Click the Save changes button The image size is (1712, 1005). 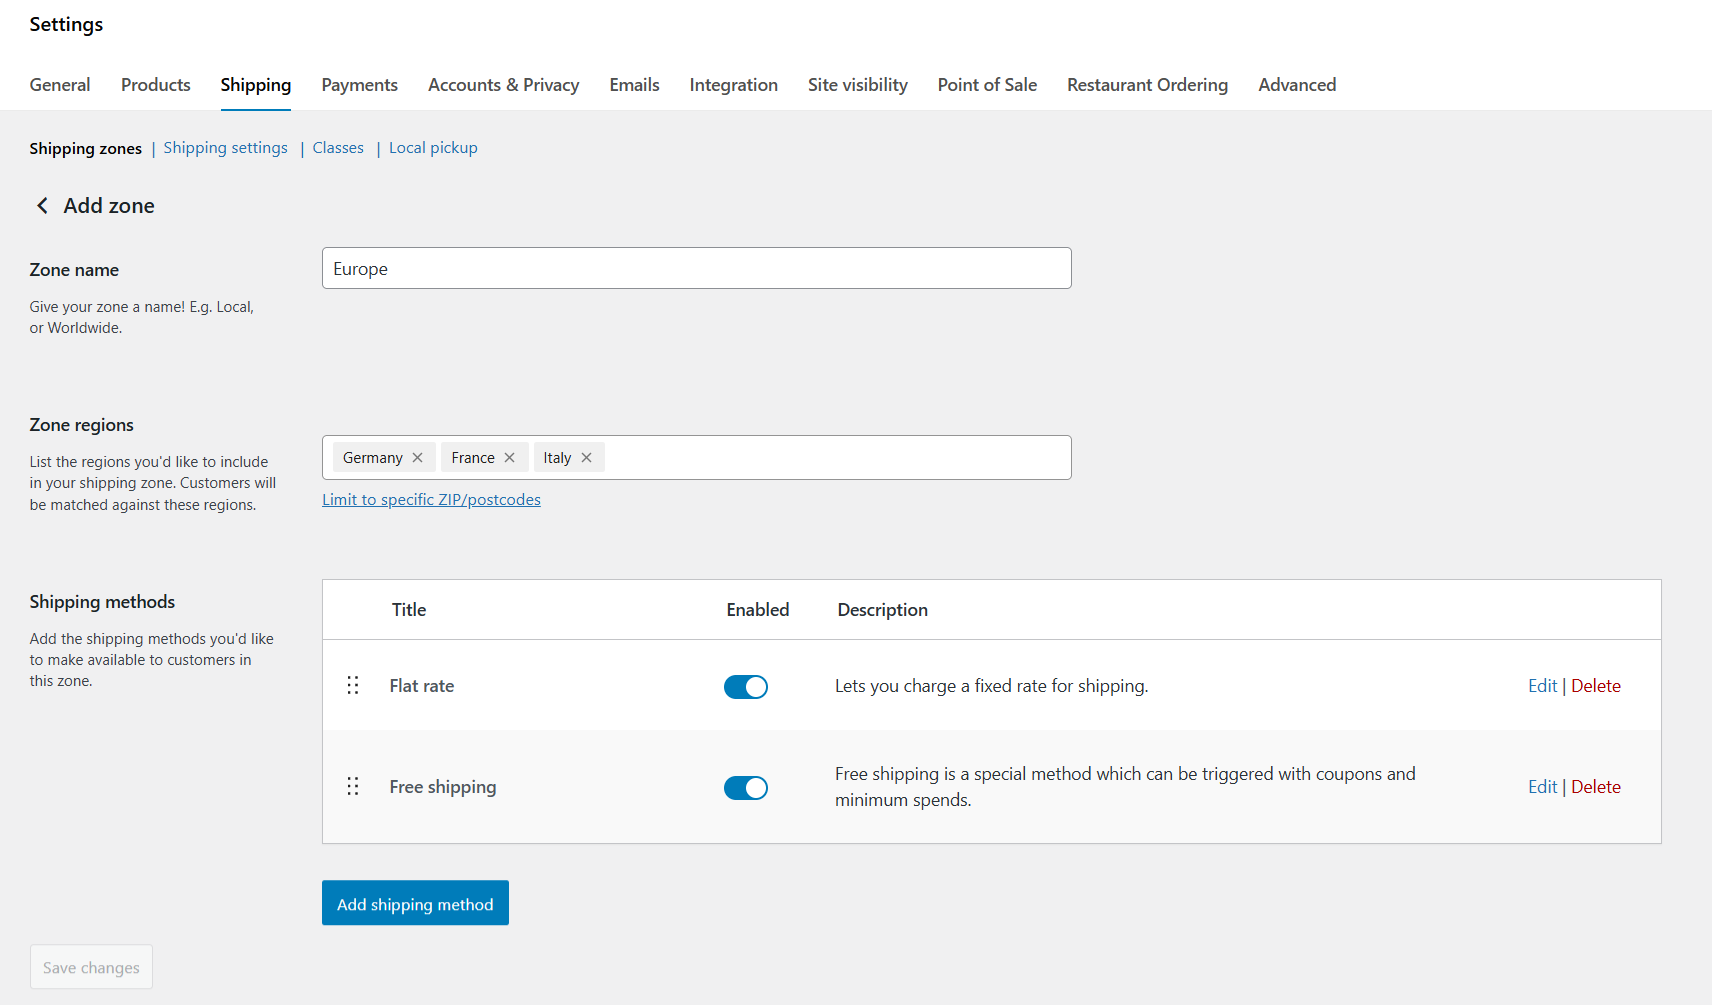[x=91, y=967]
